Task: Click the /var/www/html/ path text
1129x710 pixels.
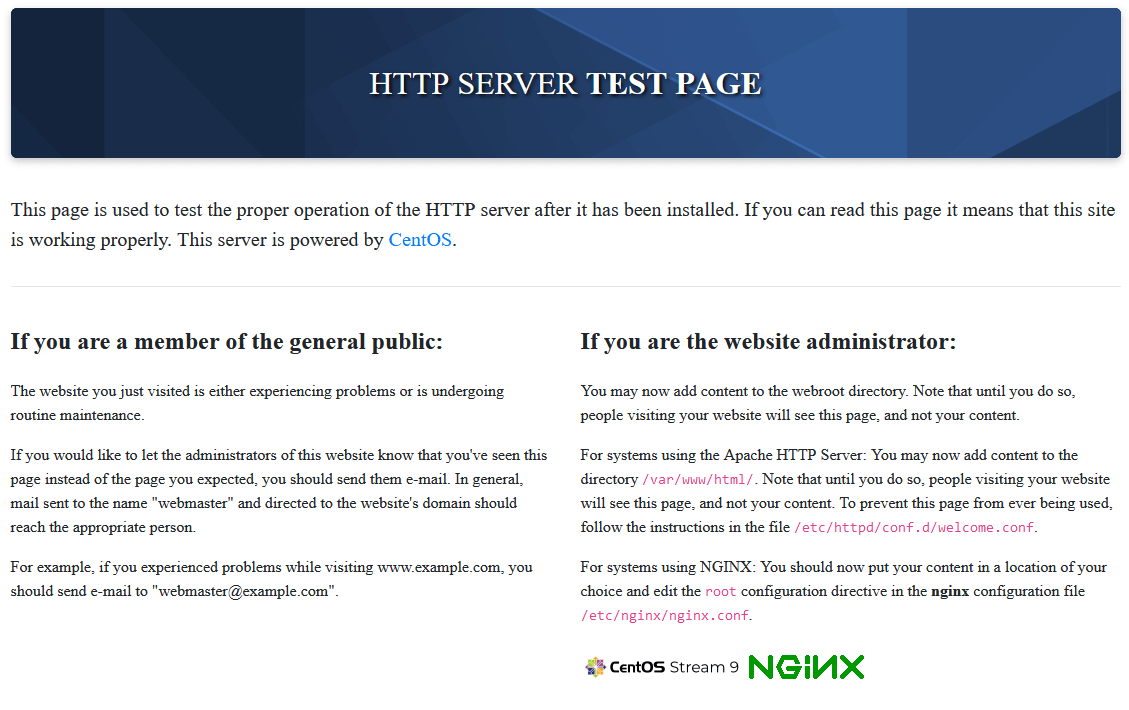Action: (698, 480)
